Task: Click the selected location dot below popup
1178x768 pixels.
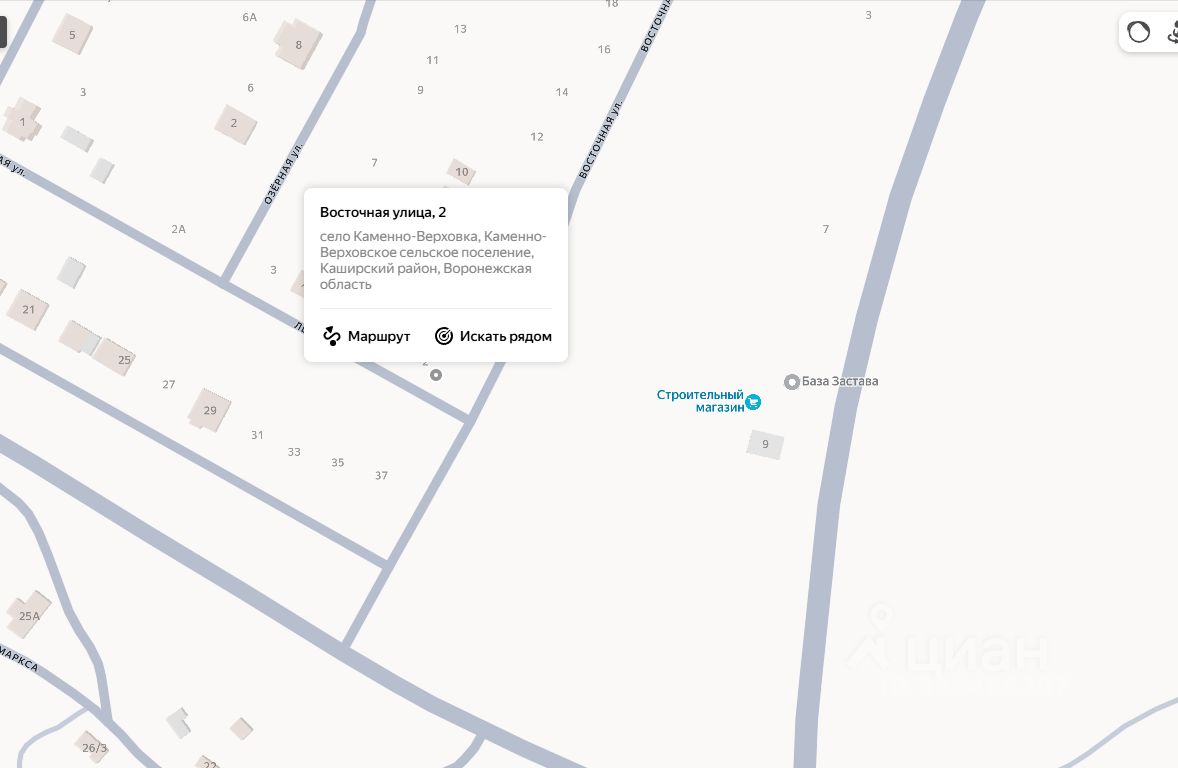Action: coord(436,375)
